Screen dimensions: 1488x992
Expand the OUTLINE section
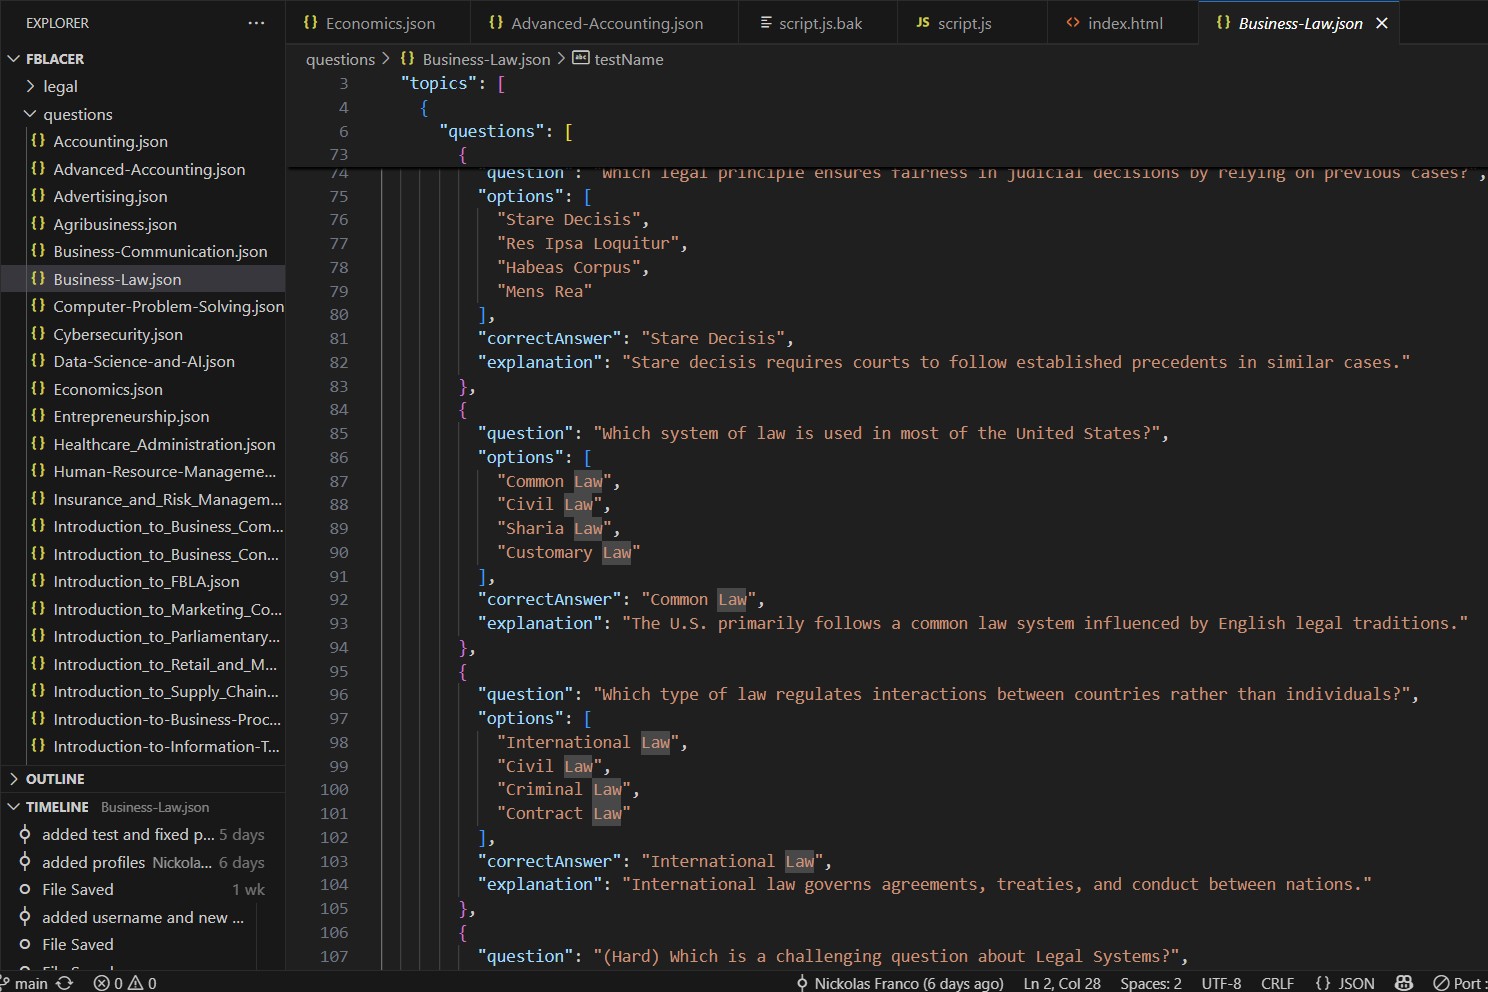point(55,779)
